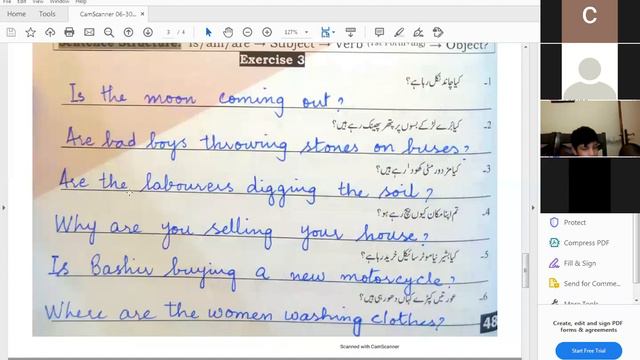Open the Edit menu
This screenshot has height=360, width=640.
tap(22, 2)
